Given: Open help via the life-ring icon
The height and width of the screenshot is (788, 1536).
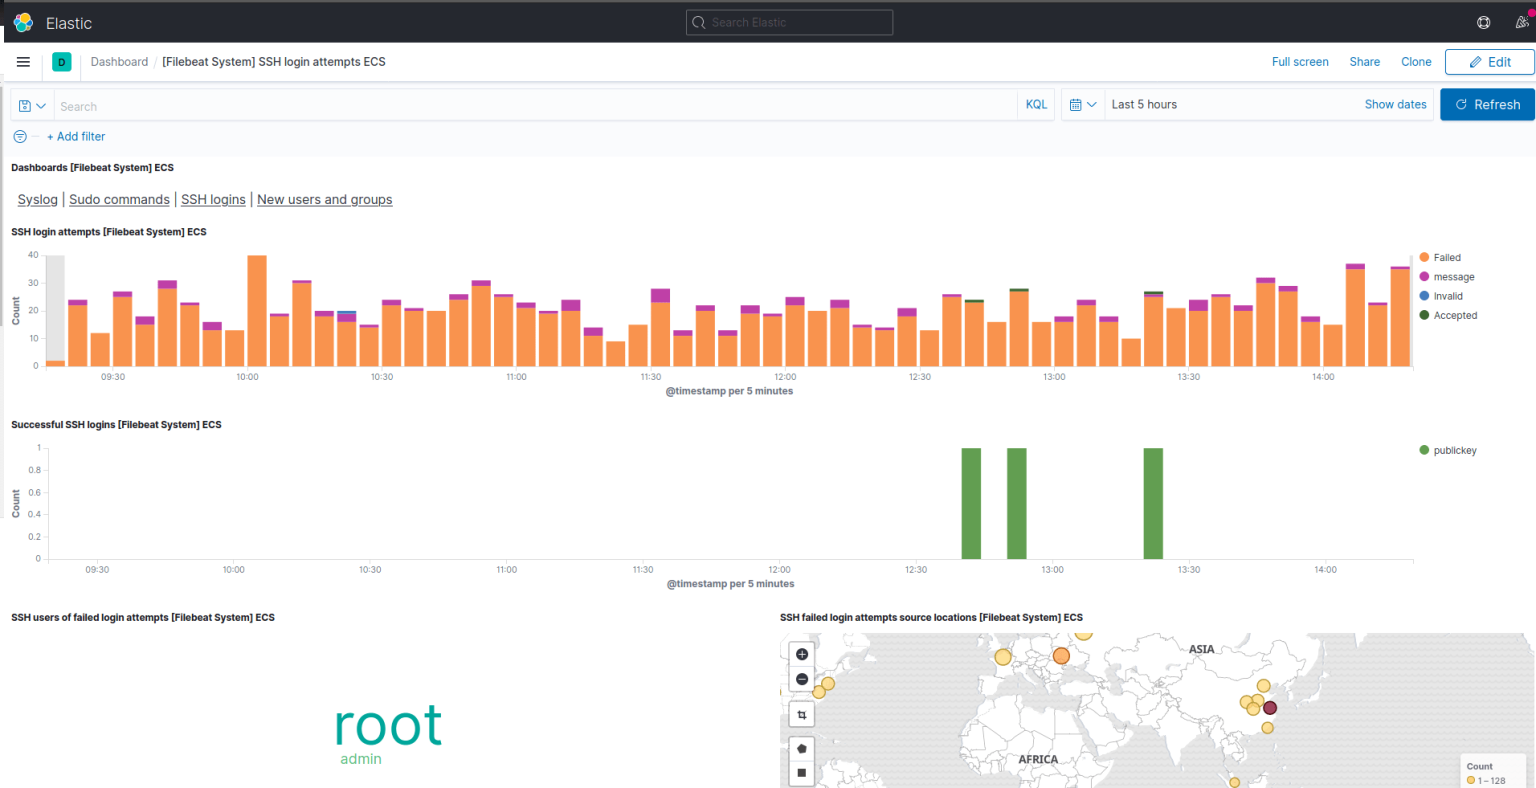Looking at the screenshot, I should pos(1483,21).
